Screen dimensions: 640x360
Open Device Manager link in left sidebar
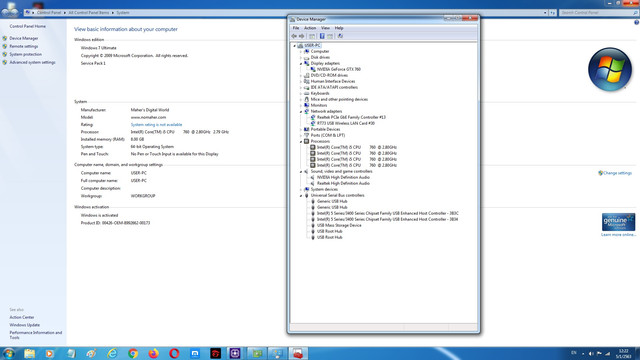coord(24,38)
